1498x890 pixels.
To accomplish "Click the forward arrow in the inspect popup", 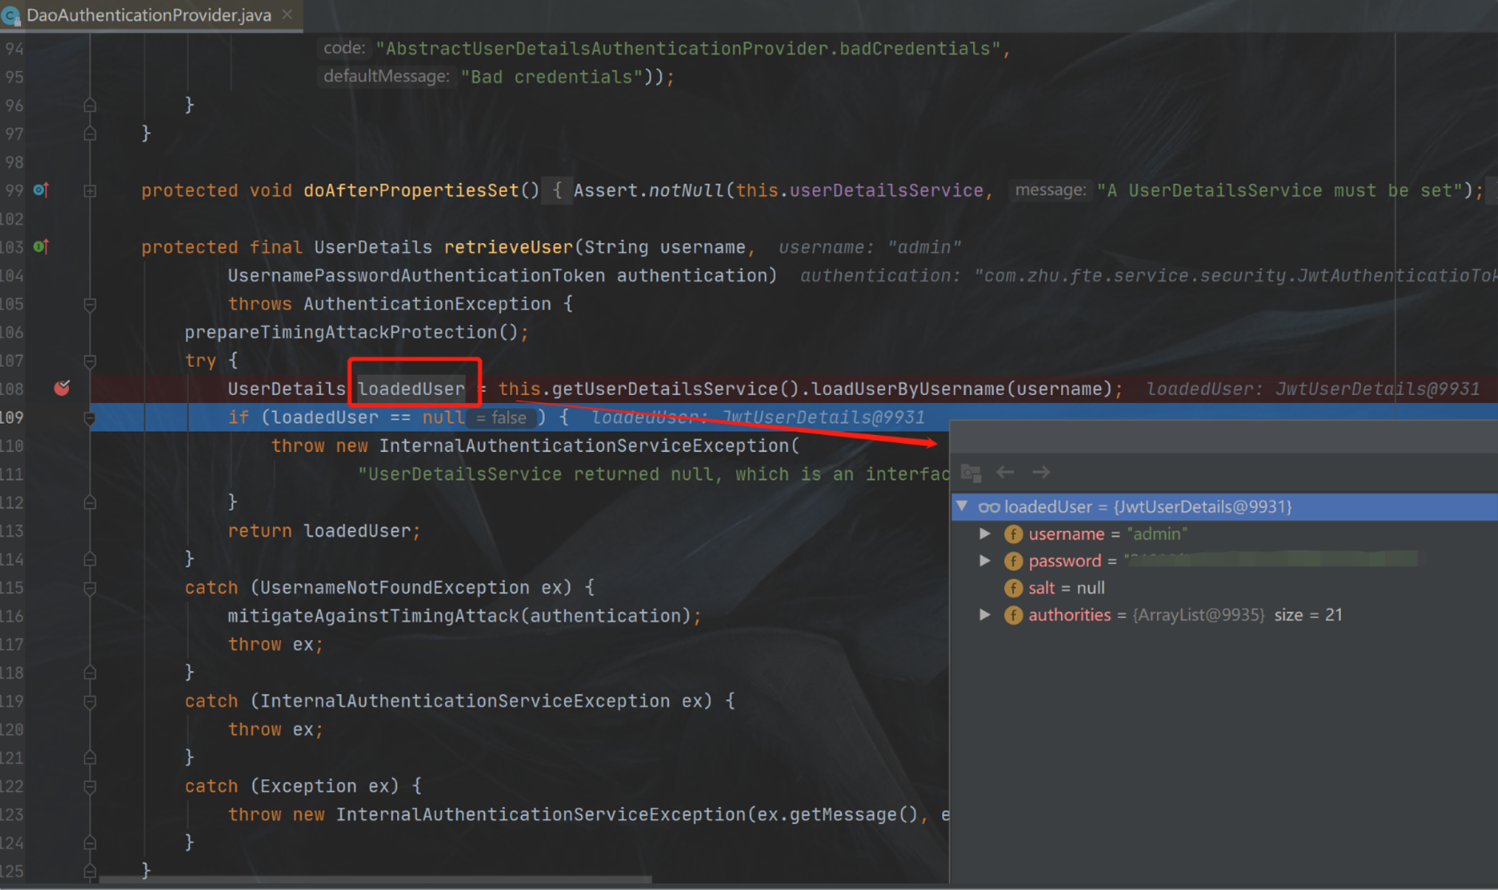I will coord(1041,472).
